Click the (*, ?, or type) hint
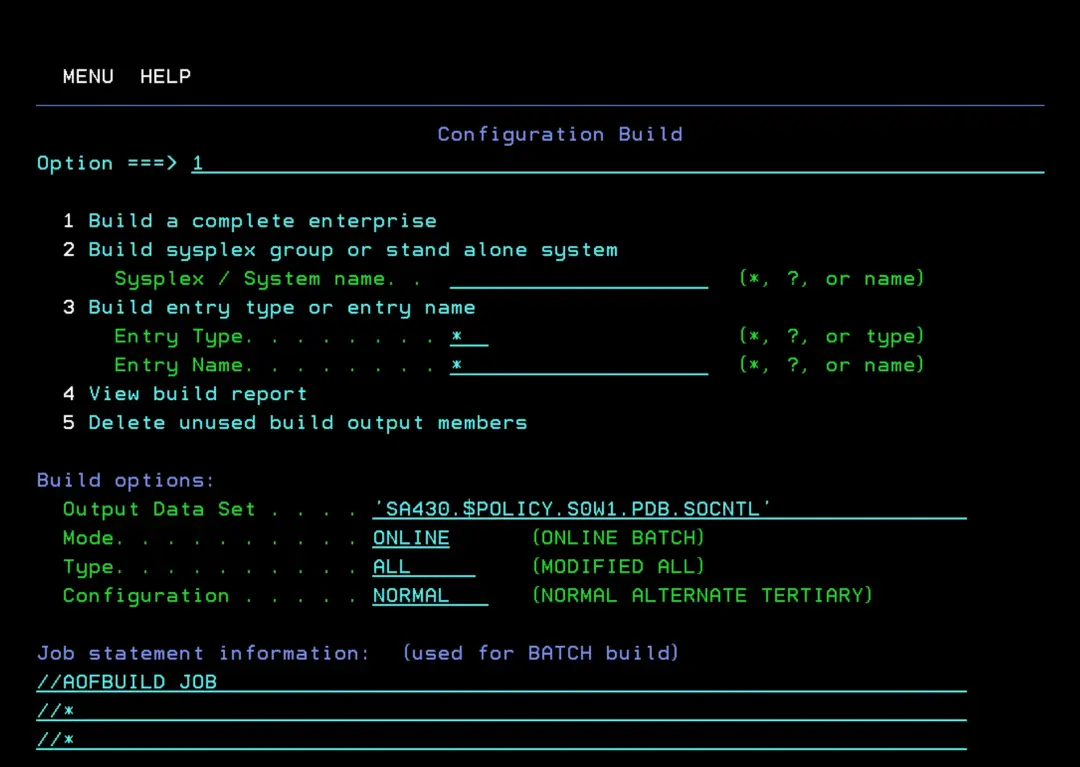1080x767 pixels. coord(831,337)
